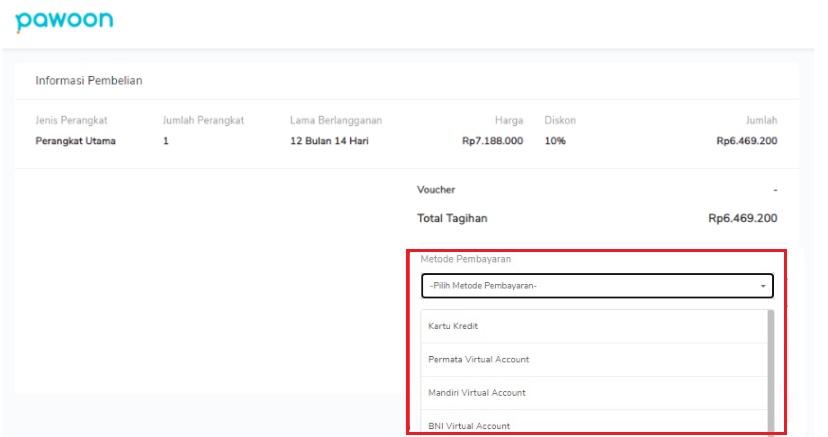828x437 pixels.
Task: Click the Total Tagihan amount Rp6.469.200
Action: 742,218
